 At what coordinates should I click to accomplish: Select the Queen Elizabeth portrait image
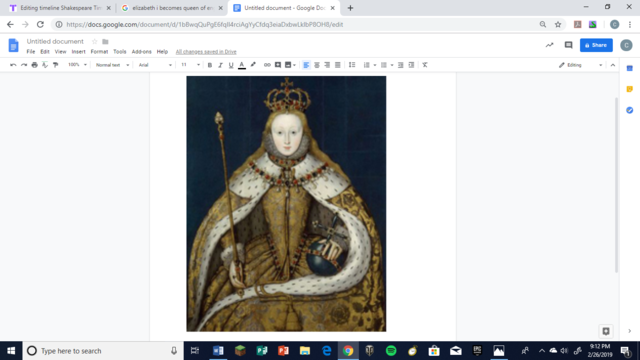[286, 204]
